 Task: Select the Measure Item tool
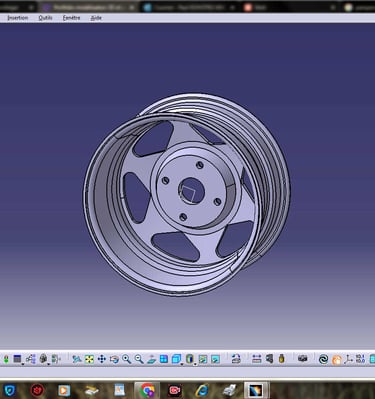(269, 359)
